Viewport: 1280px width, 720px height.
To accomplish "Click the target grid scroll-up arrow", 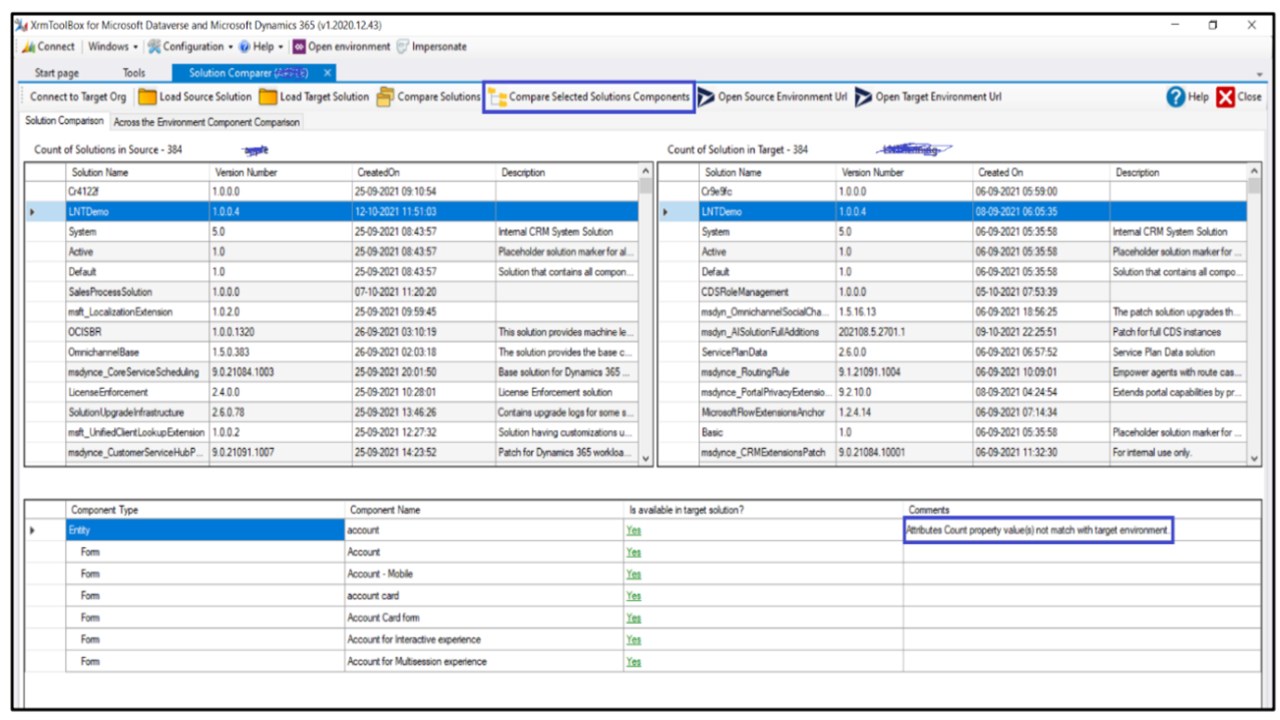I will [1255, 172].
